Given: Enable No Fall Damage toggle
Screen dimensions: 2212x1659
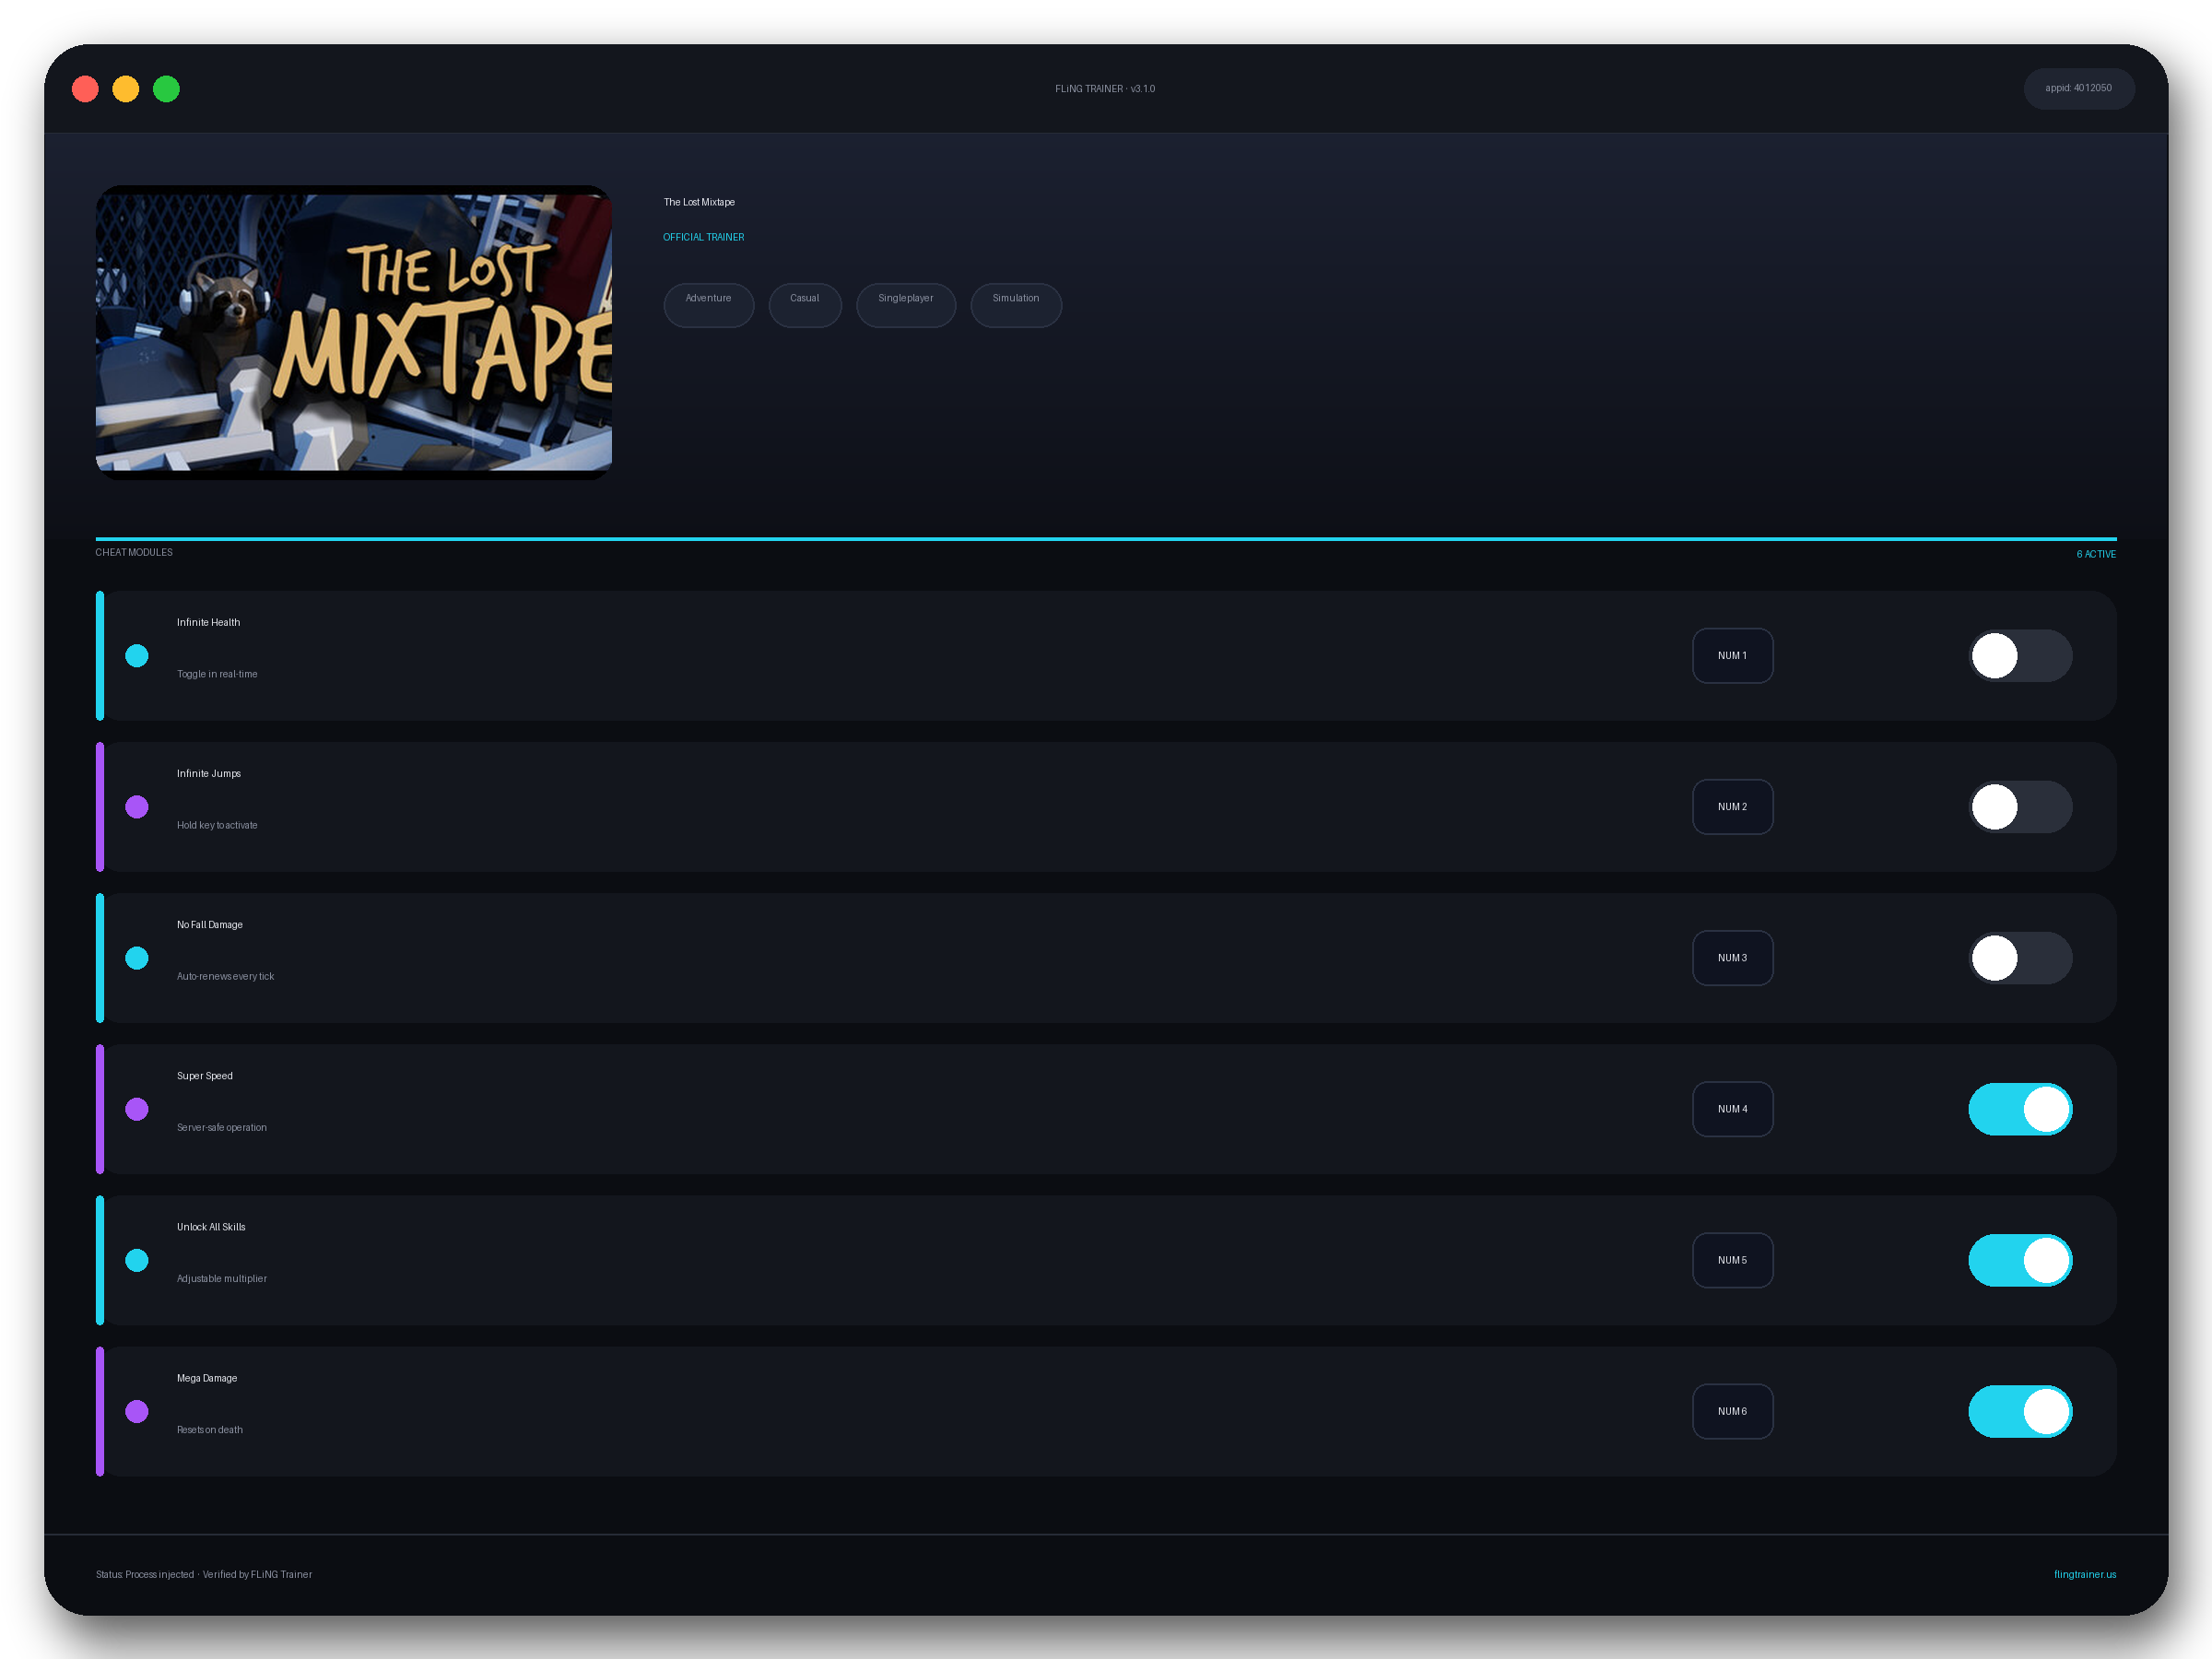Looking at the screenshot, I should pyautogui.click(x=2020, y=958).
